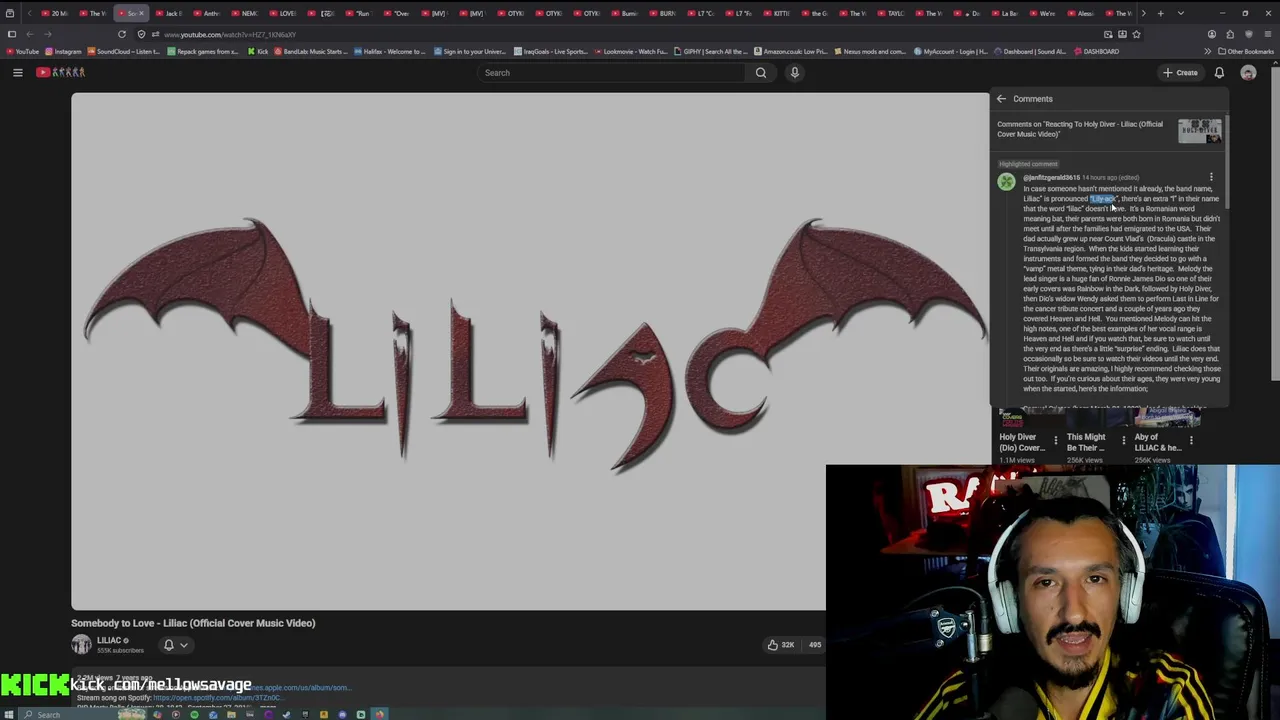Switch to the active Somebody to Love tab
This screenshot has height=720, width=1280.
pyautogui.click(x=130, y=13)
